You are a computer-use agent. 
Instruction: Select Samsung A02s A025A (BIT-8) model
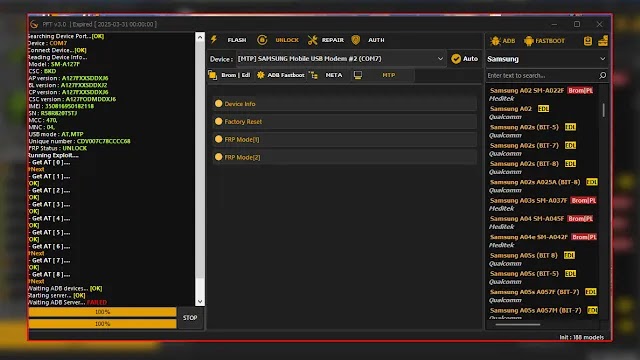click(x=542, y=186)
